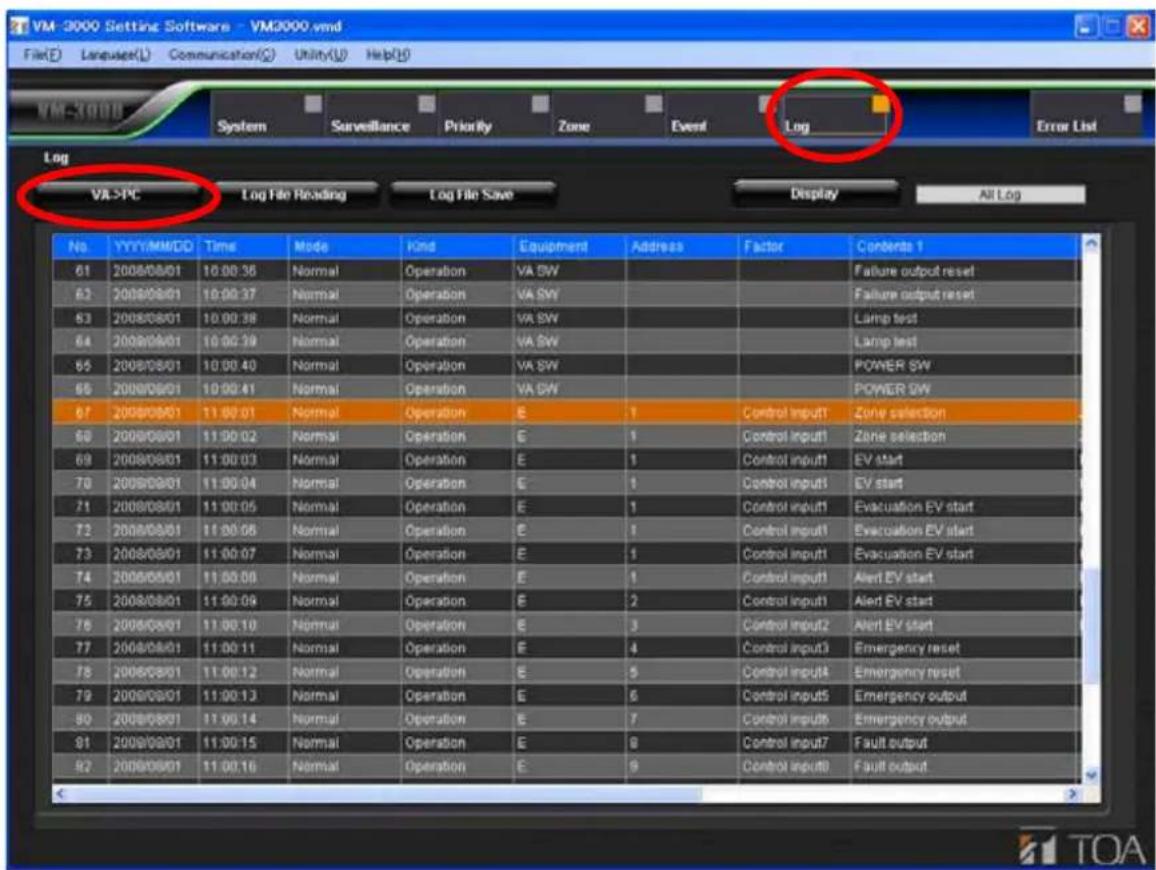The image size is (1156, 870).
Task: Switch to the Priority tab
Action: pos(495,114)
